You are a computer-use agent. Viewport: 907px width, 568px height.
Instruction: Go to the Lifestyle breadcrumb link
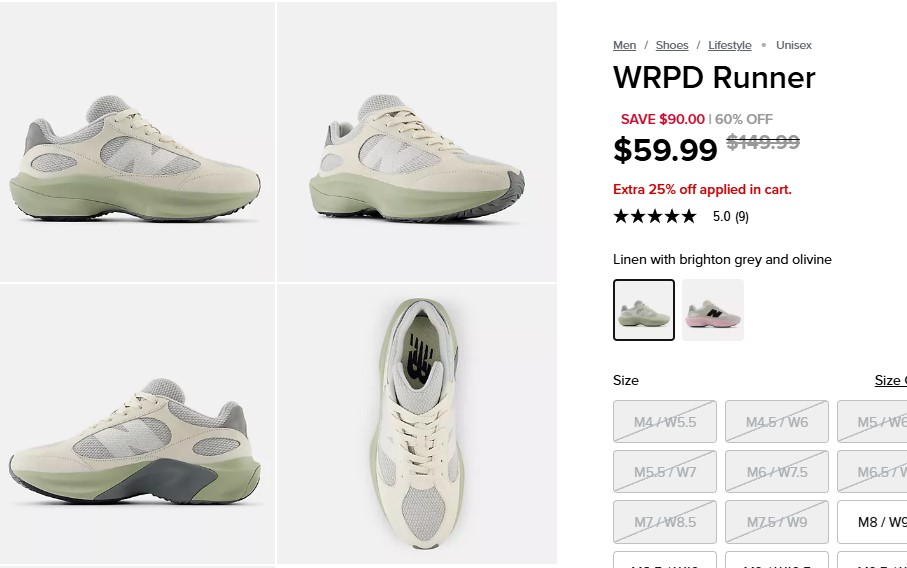pyautogui.click(x=729, y=45)
